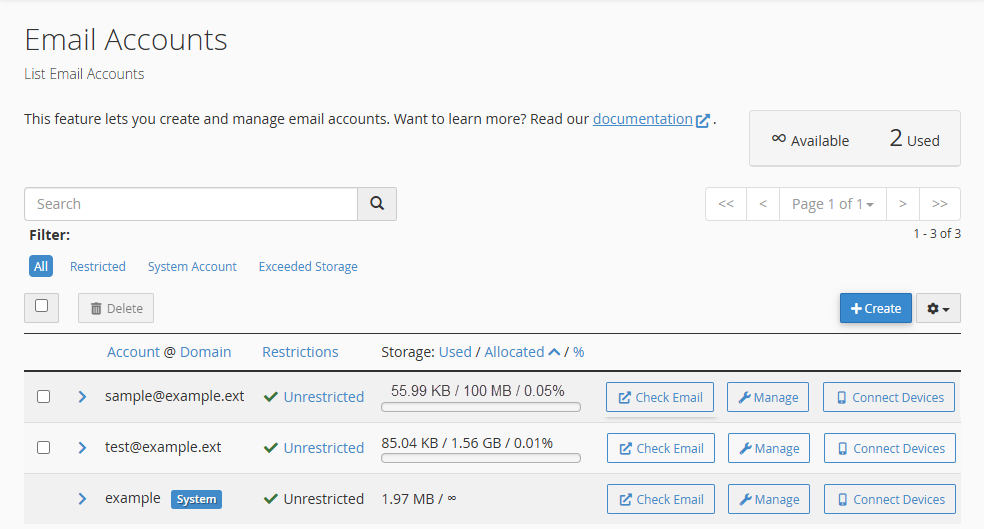Click the Delete trash button
This screenshot has width=984, height=529.
click(x=116, y=308)
